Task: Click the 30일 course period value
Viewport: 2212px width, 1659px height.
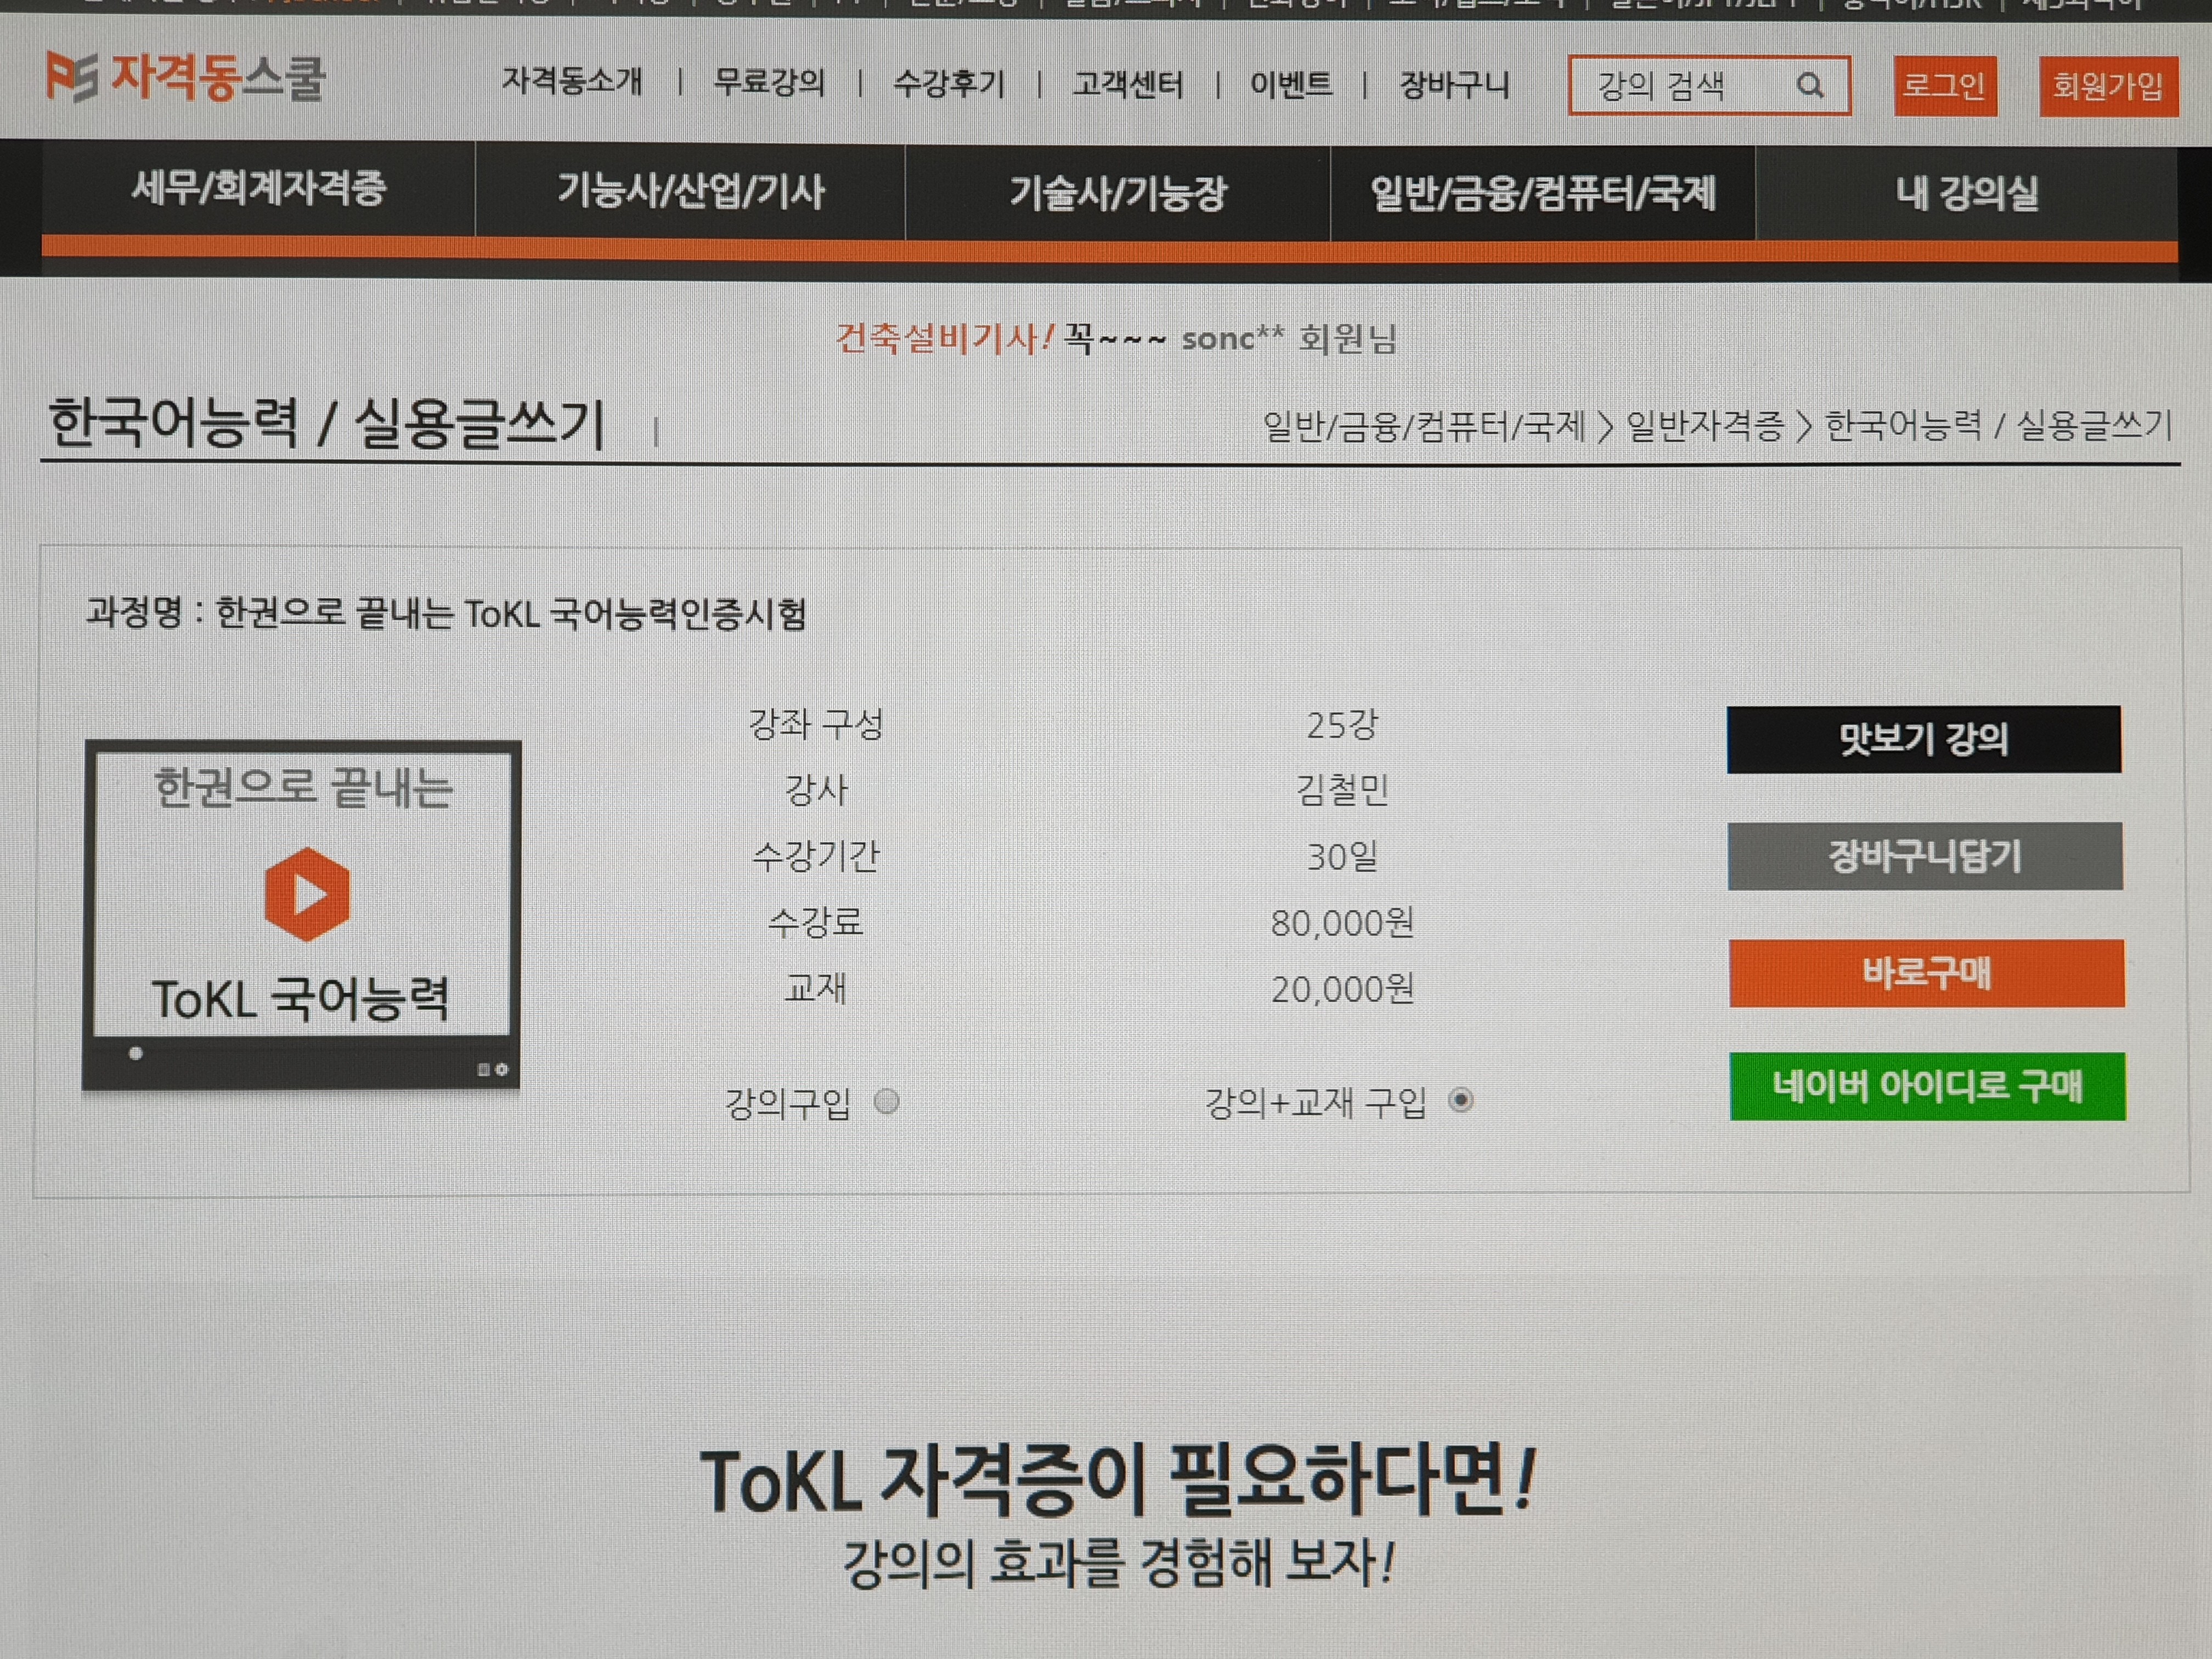Action: pyautogui.click(x=1342, y=856)
